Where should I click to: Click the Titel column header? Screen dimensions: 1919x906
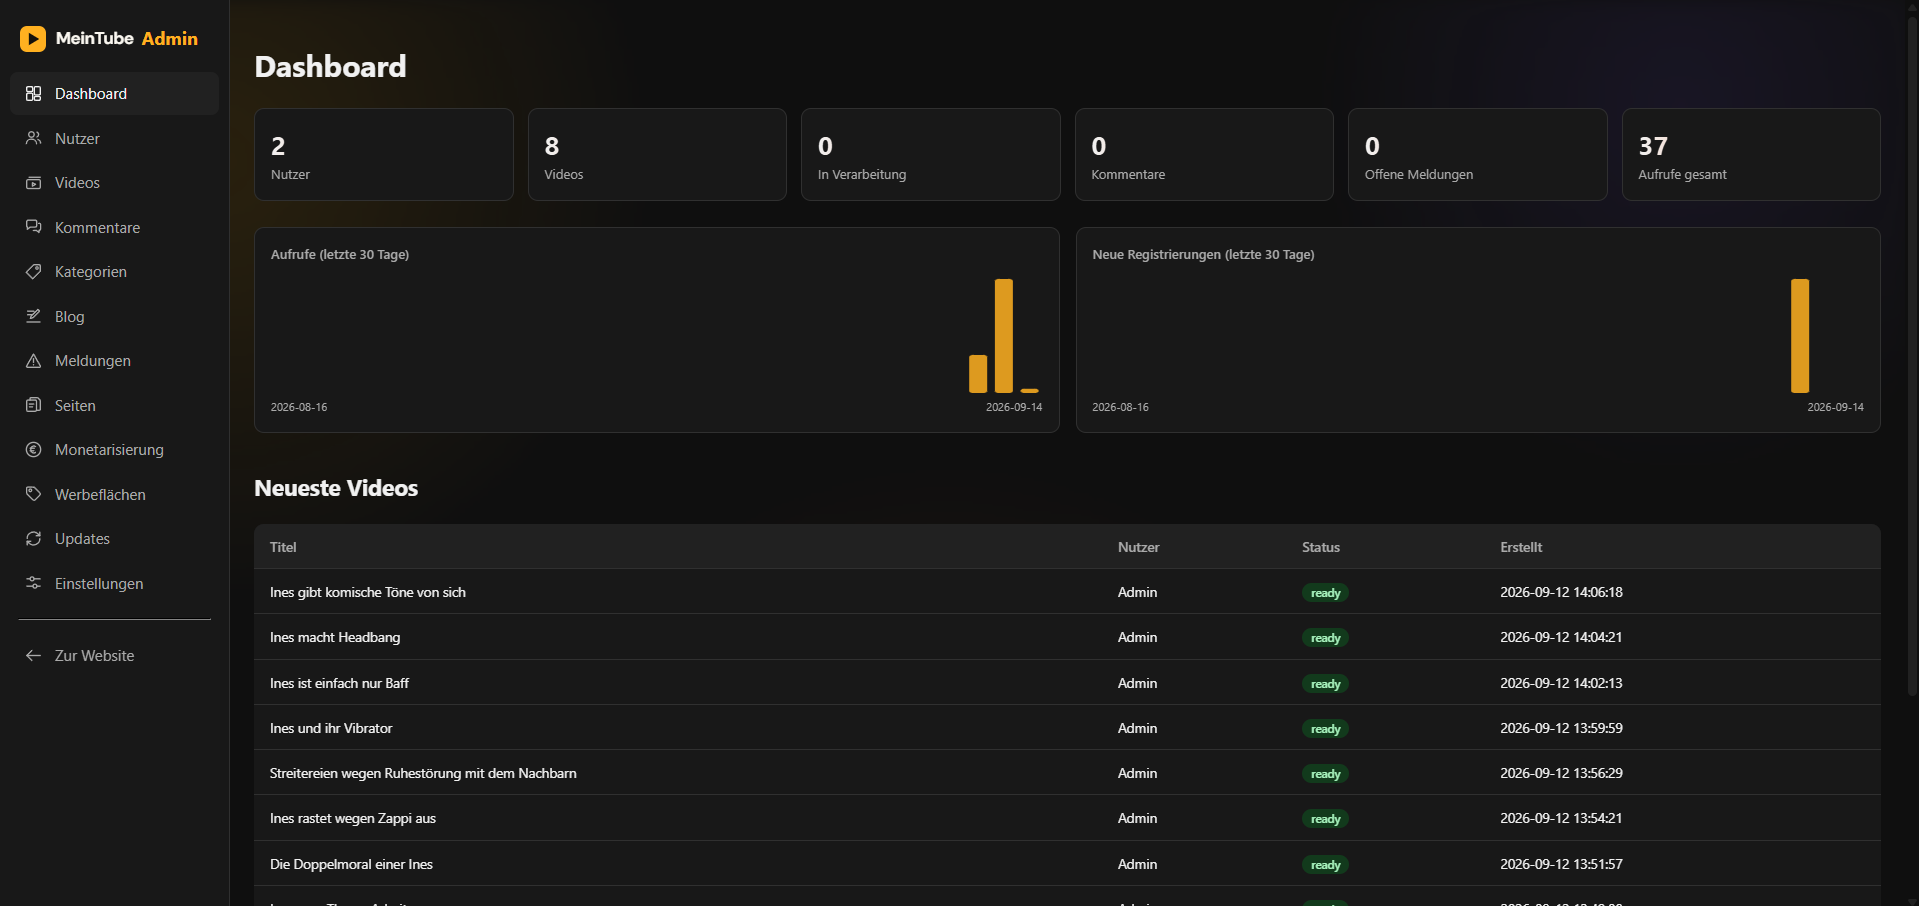click(283, 547)
